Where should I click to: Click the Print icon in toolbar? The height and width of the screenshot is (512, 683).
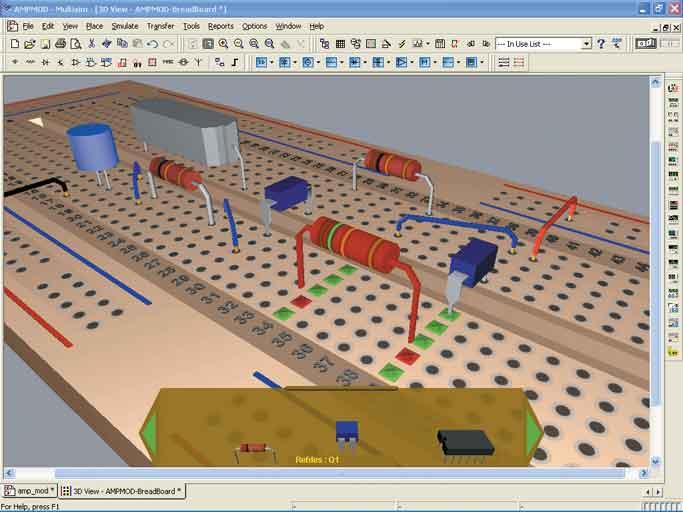click(x=60, y=44)
